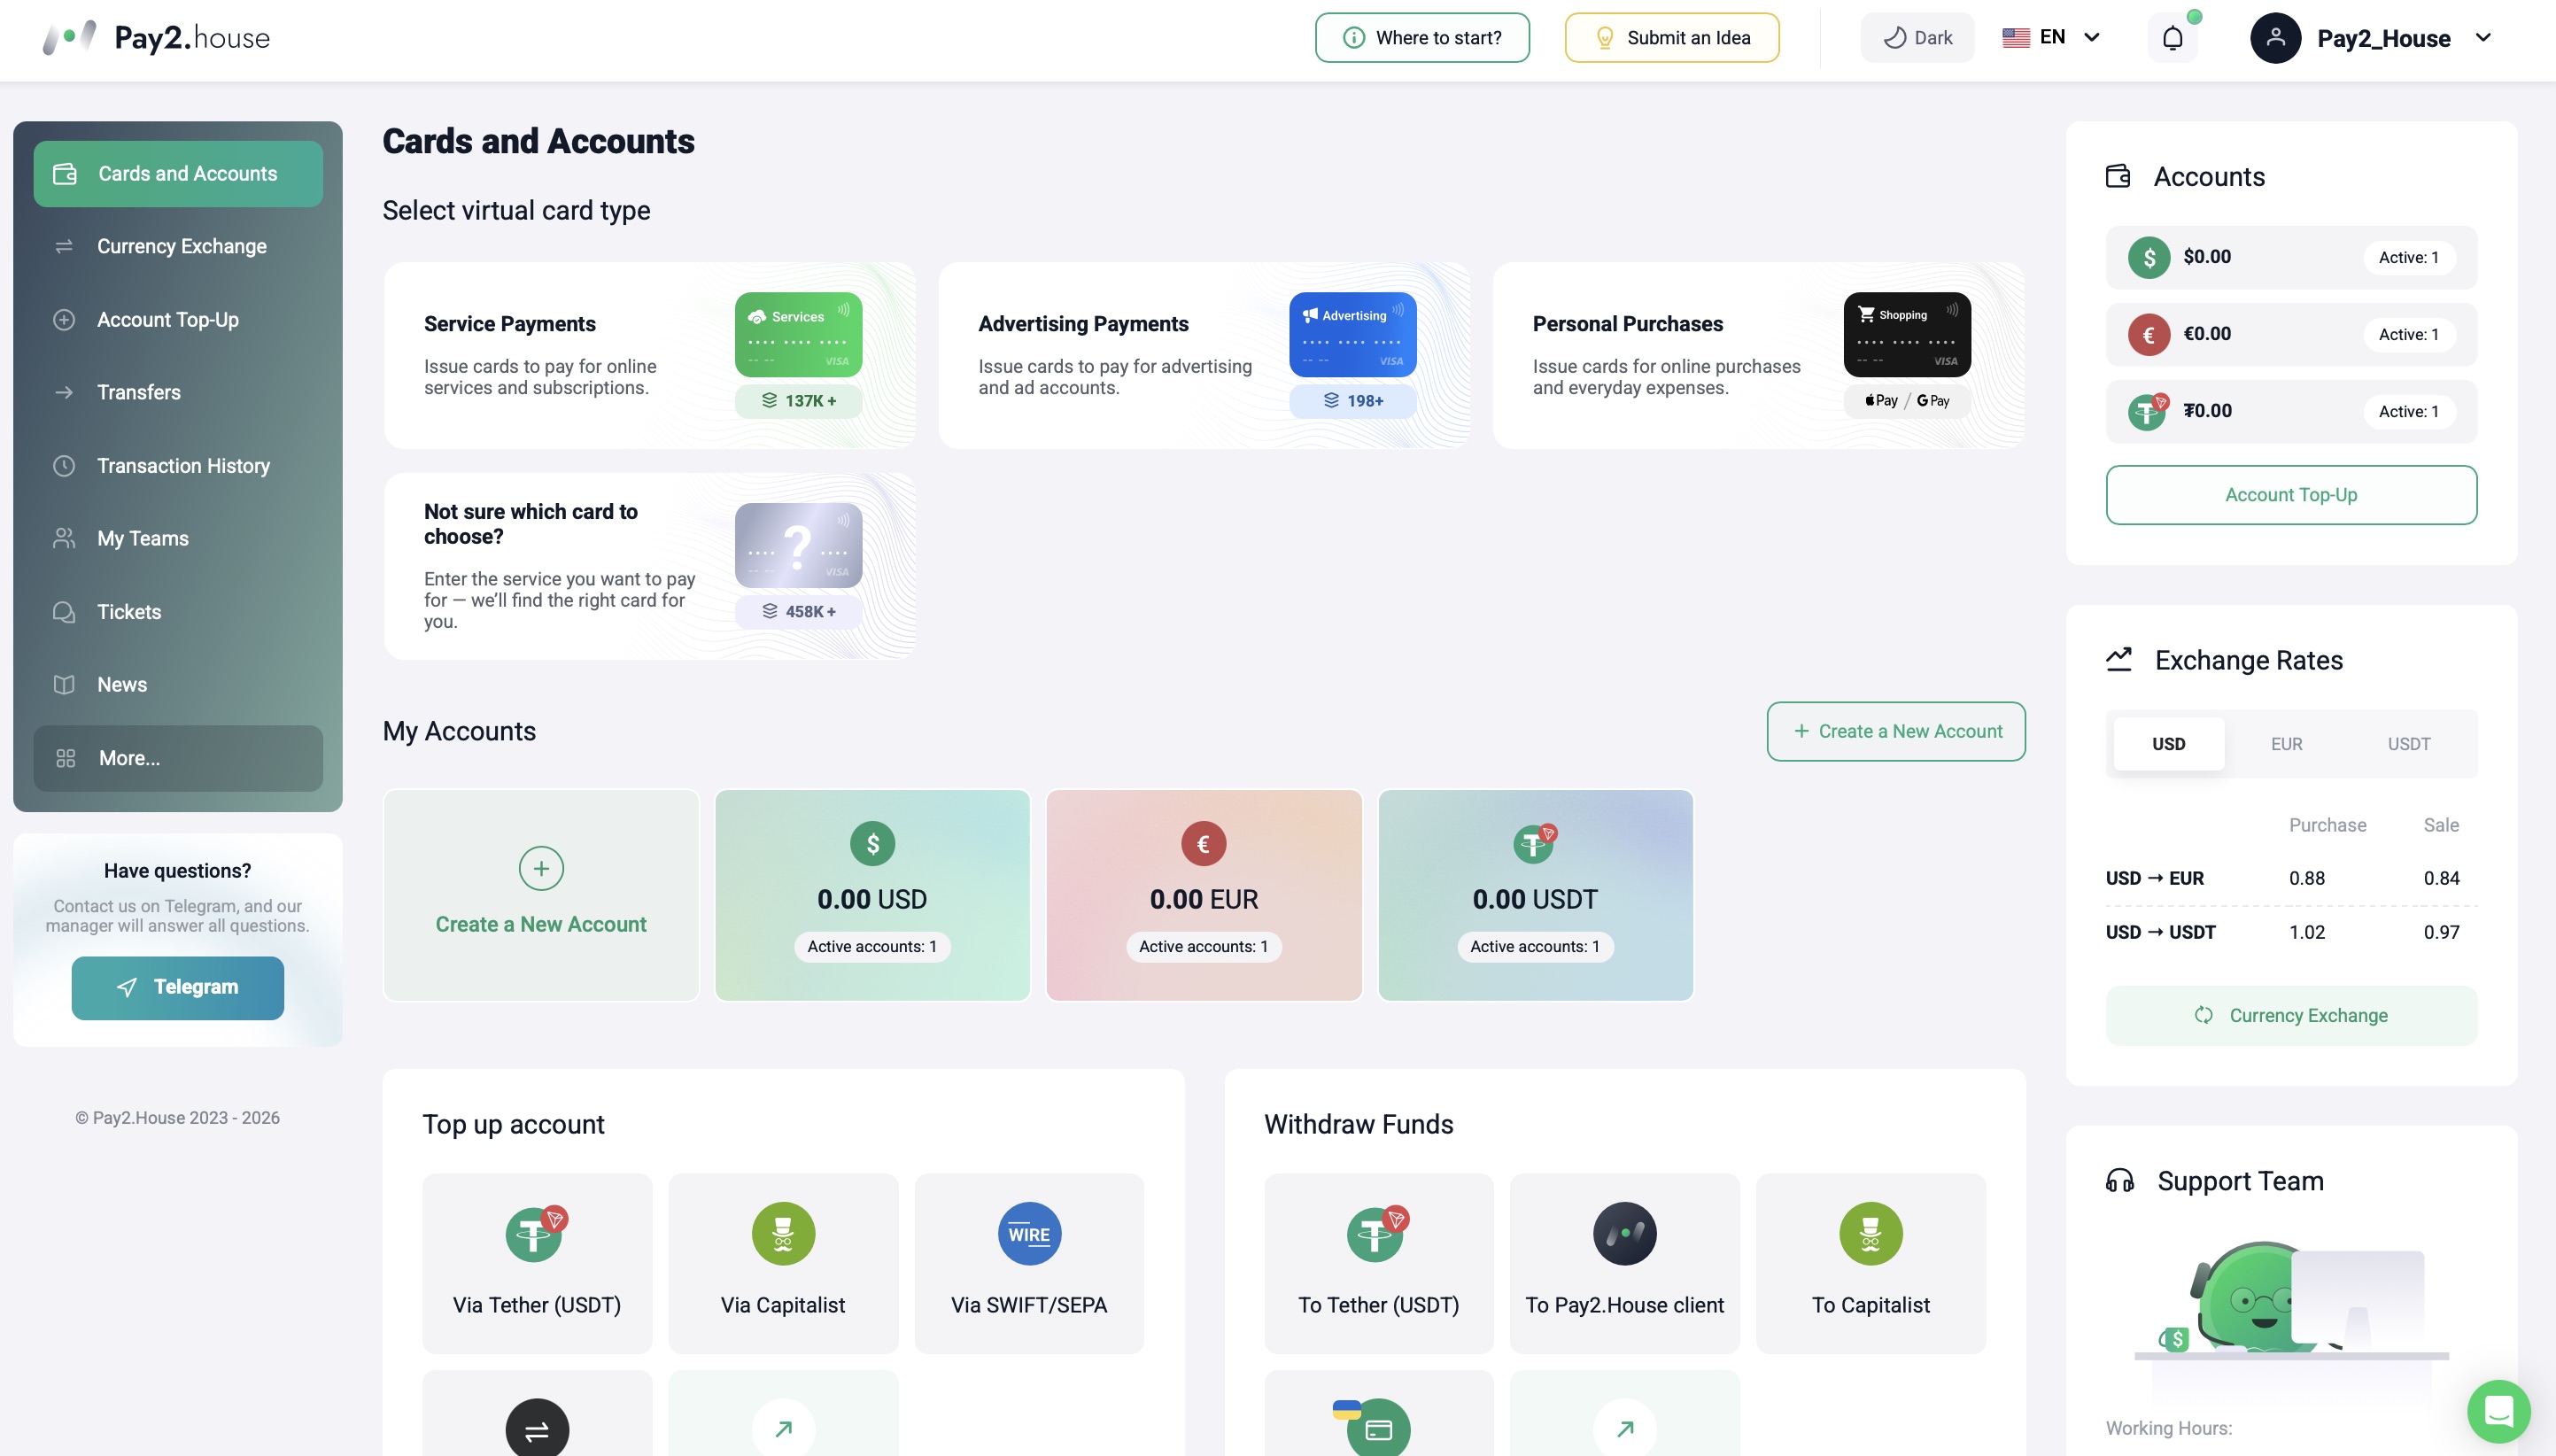This screenshot has height=1456, width=2556.
Task: Click the Active: 1 badge for ₮0.00
Action: pyautogui.click(x=2408, y=411)
